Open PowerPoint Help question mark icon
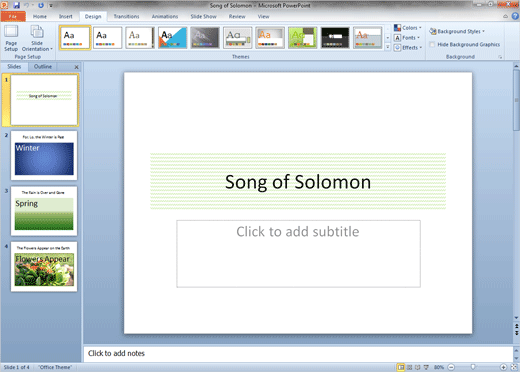The height and width of the screenshot is (372, 520). click(x=515, y=16)
